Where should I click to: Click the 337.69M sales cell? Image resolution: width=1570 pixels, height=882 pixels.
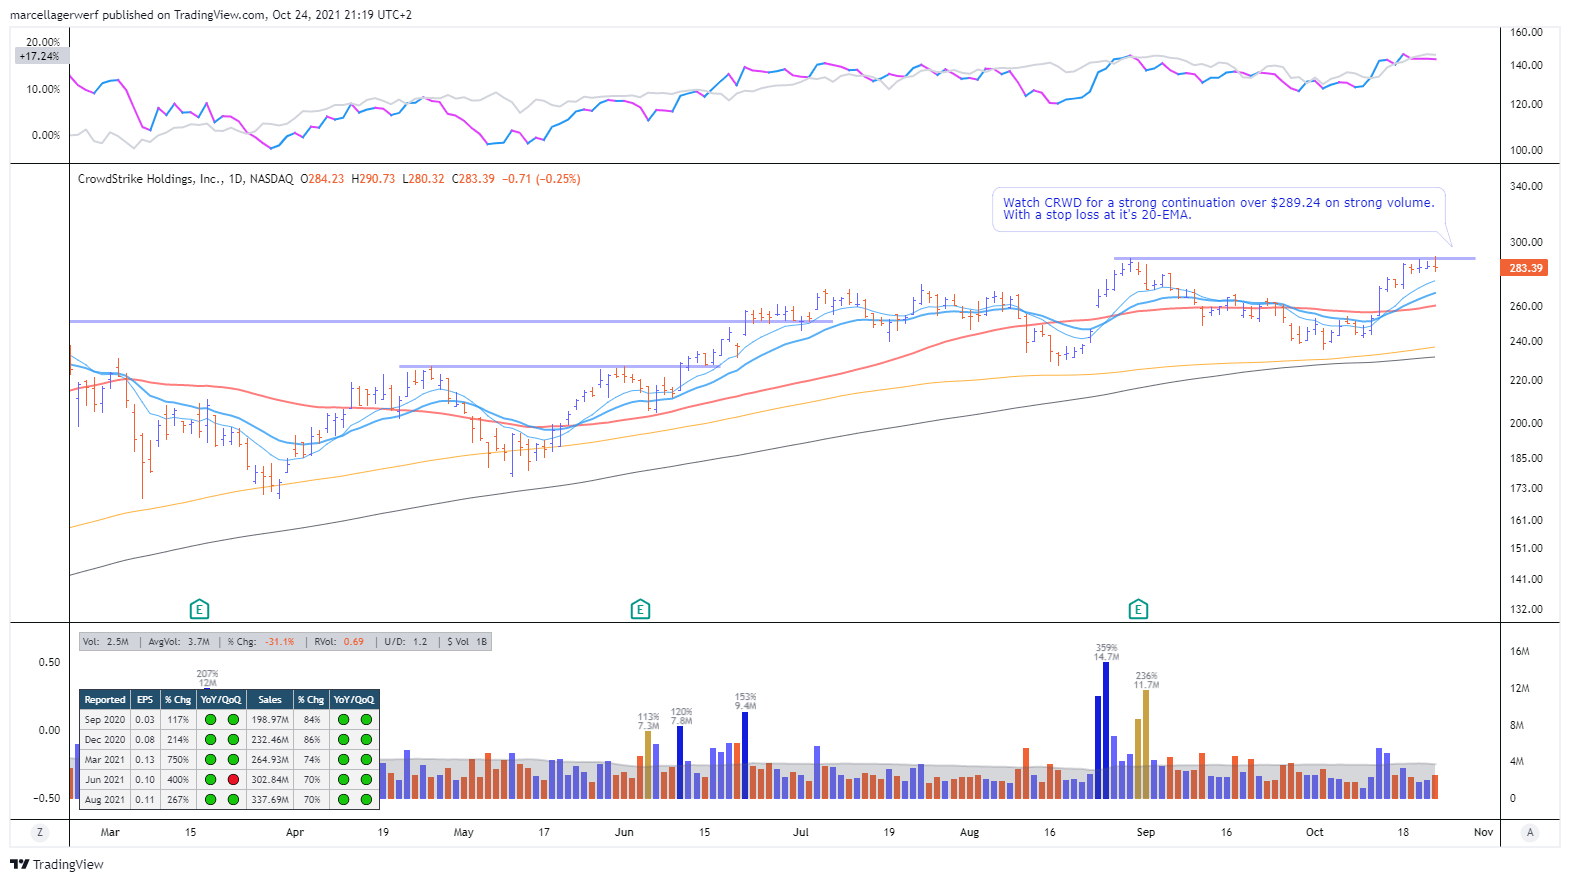tap(270, 800)
